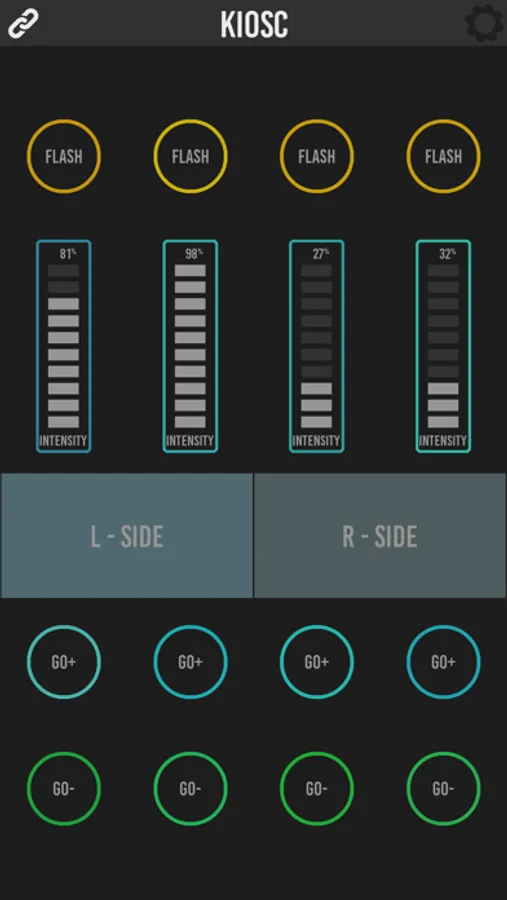Tap the third FLASH circle button

(x=317, y=156)
